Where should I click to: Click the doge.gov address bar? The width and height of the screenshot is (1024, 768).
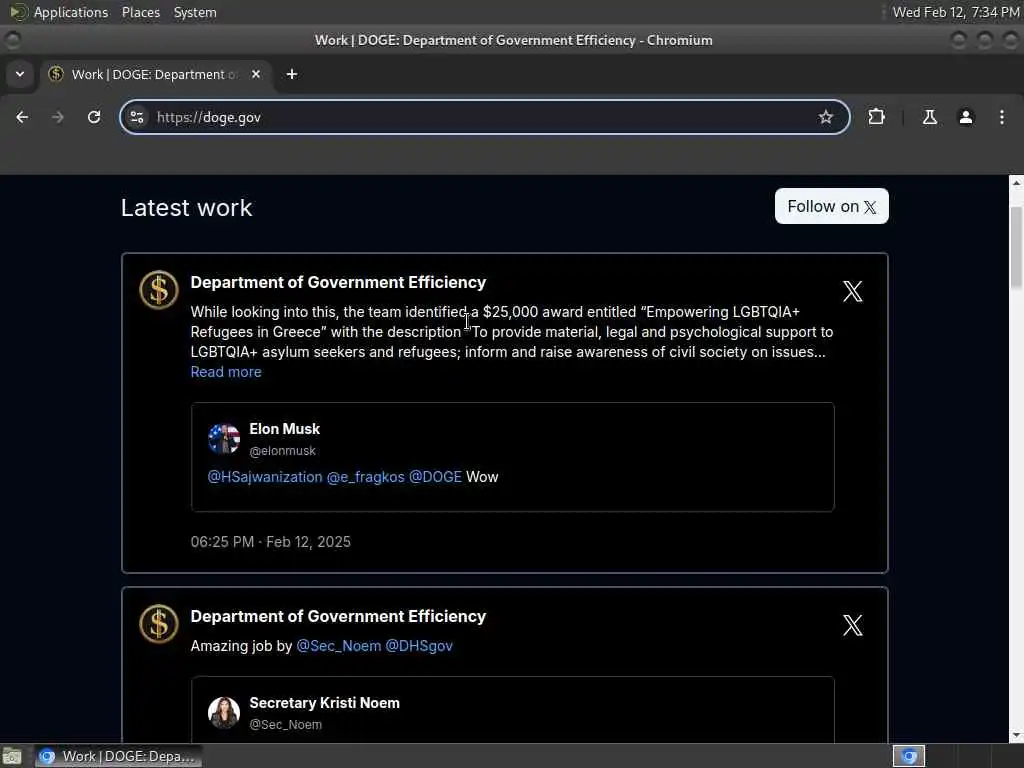coord(483,117)
